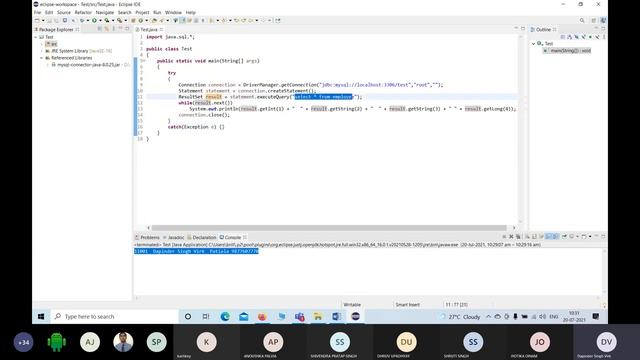The width and height of the screenshot is (640, 360).
Task: Click the Open Perspective icon
Action: click(x=594, y=20)
